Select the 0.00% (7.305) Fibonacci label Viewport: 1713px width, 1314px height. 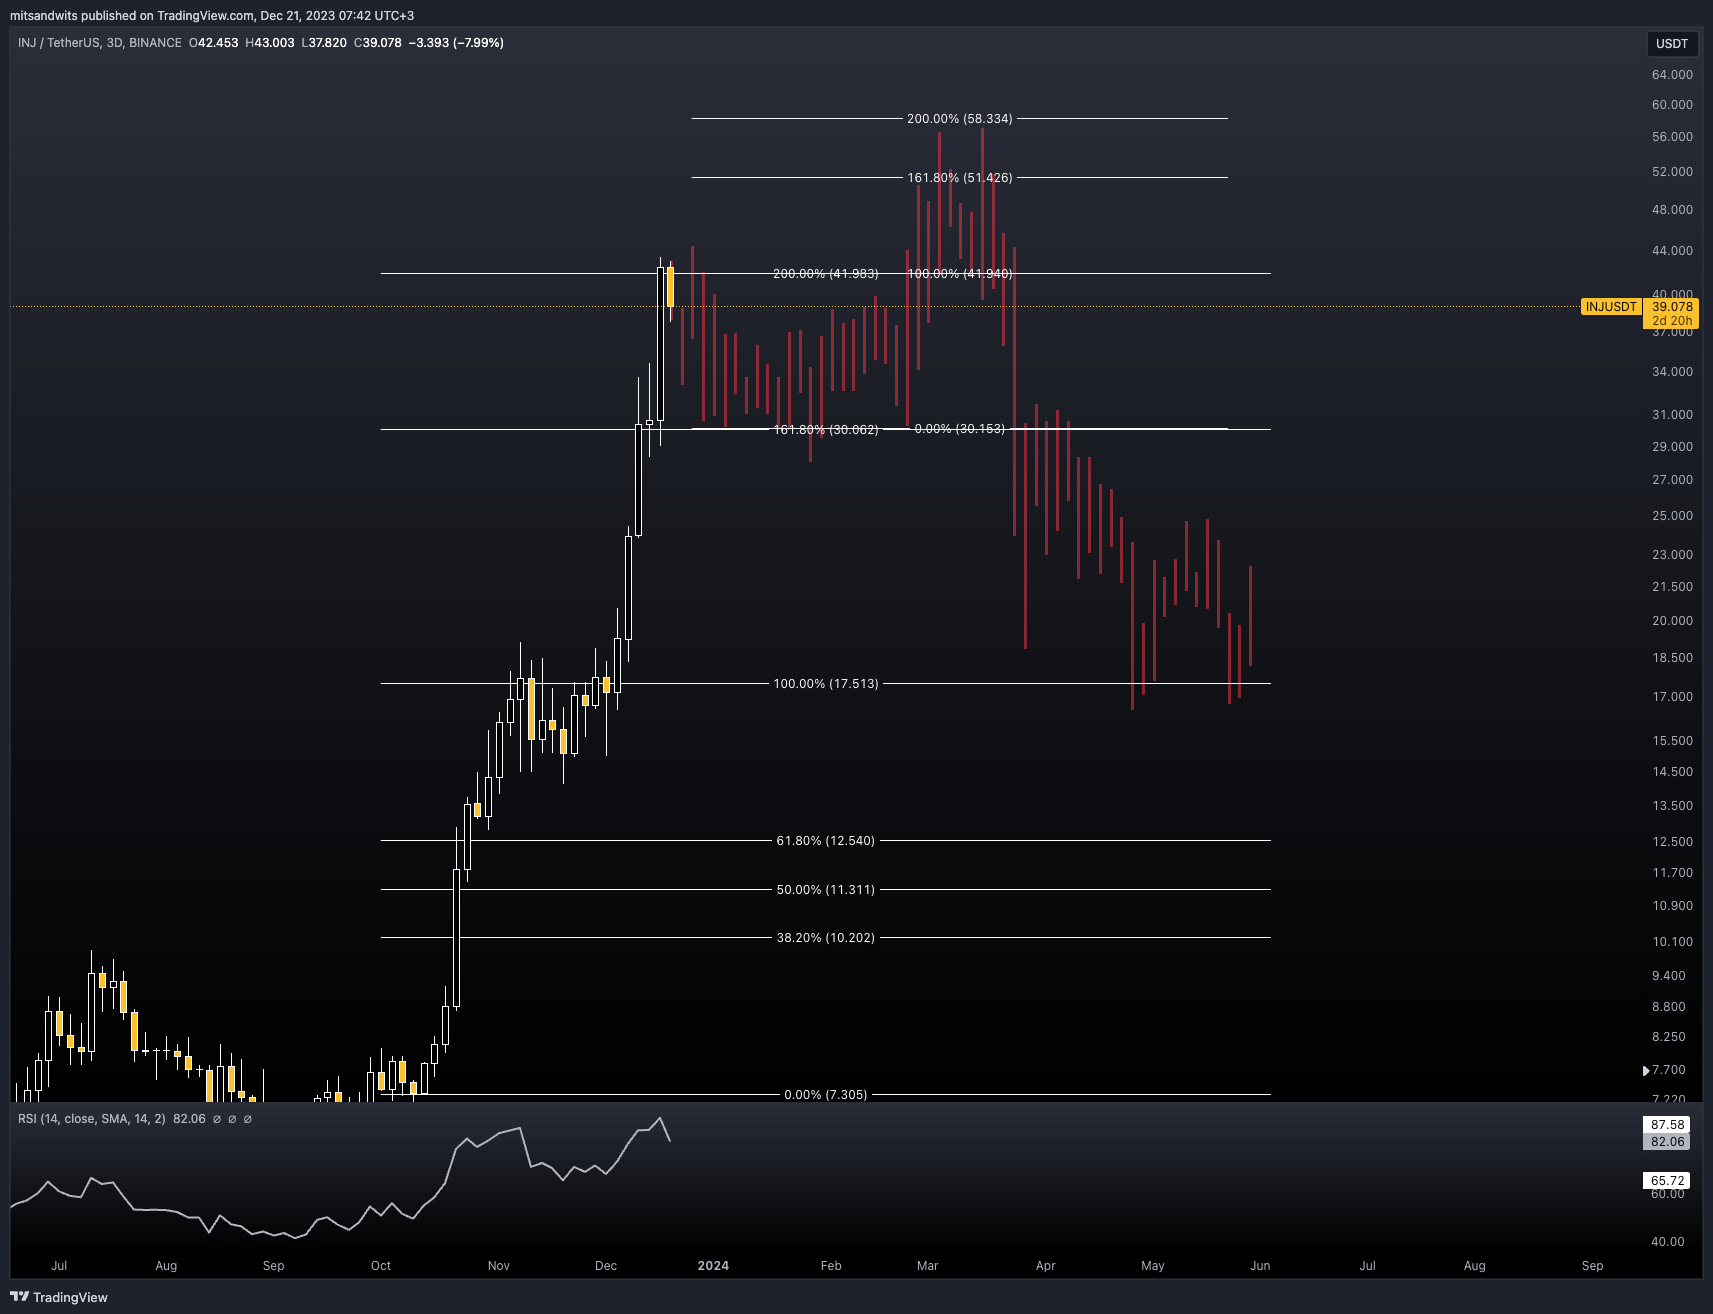pos(826,1095)
